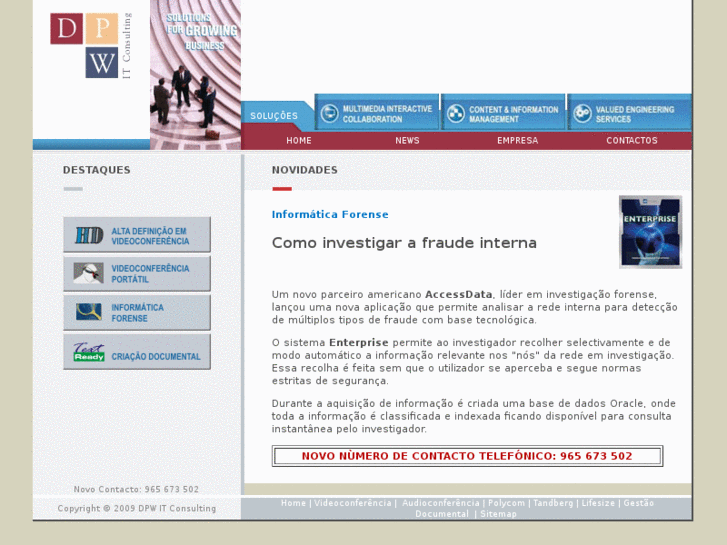Screen dimensions: 727x545
Task: Click footer Tandberg link
Action: point(553,503)
